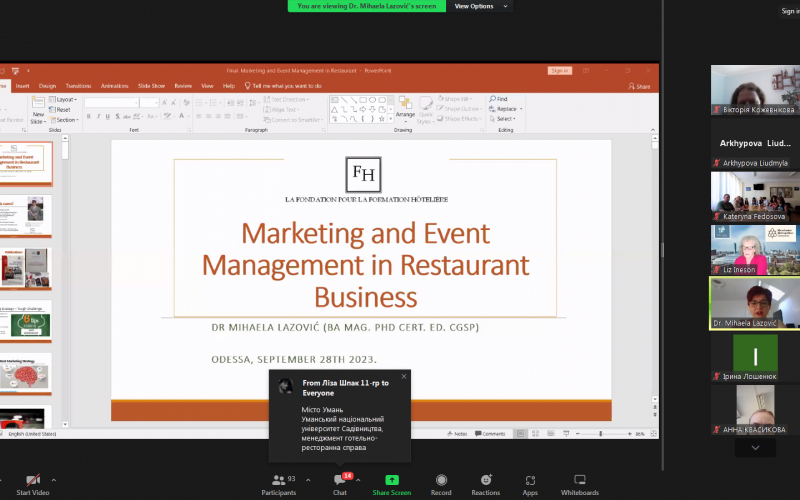Start video in Zoom toolbar
The image size is (800, 500).
click(x=33, y=485)
